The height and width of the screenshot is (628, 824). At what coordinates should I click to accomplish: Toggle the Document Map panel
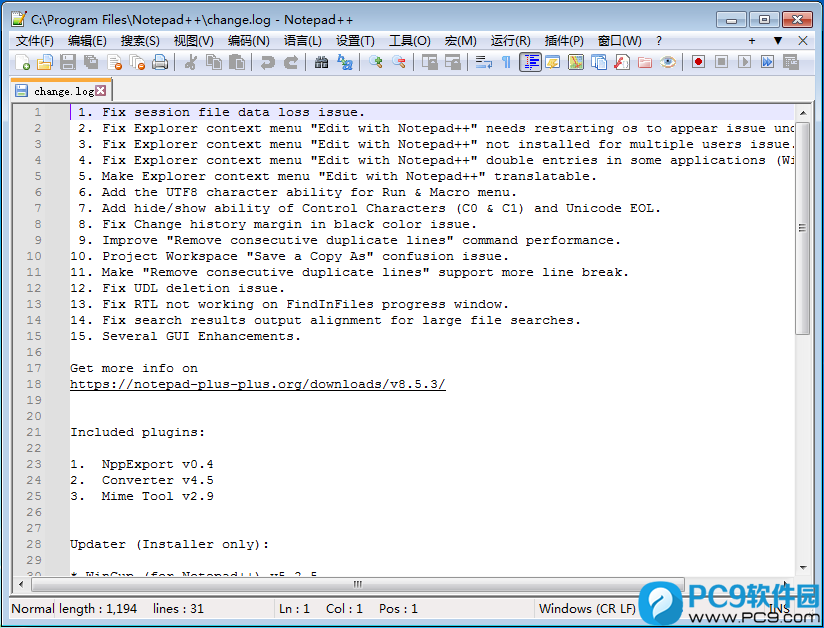tap(576, 63)
